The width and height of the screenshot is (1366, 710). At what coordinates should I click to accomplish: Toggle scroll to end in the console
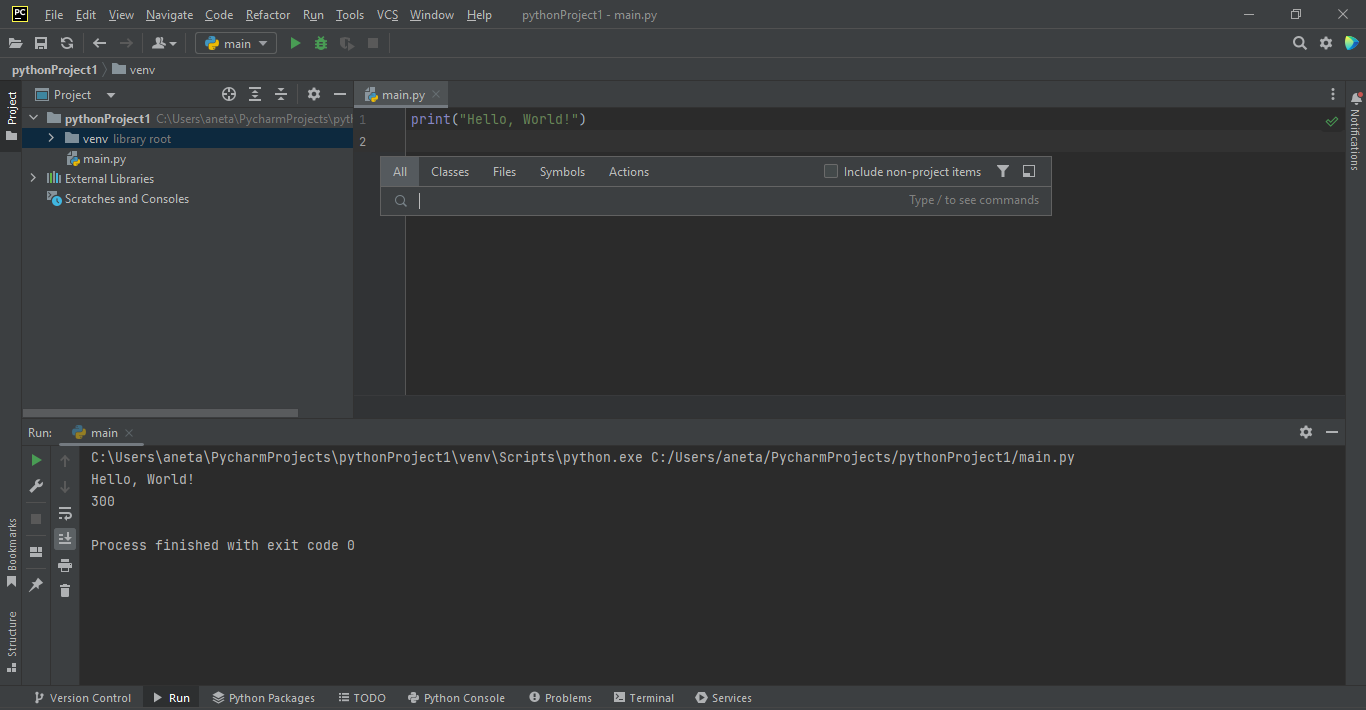tap(65, 538)
